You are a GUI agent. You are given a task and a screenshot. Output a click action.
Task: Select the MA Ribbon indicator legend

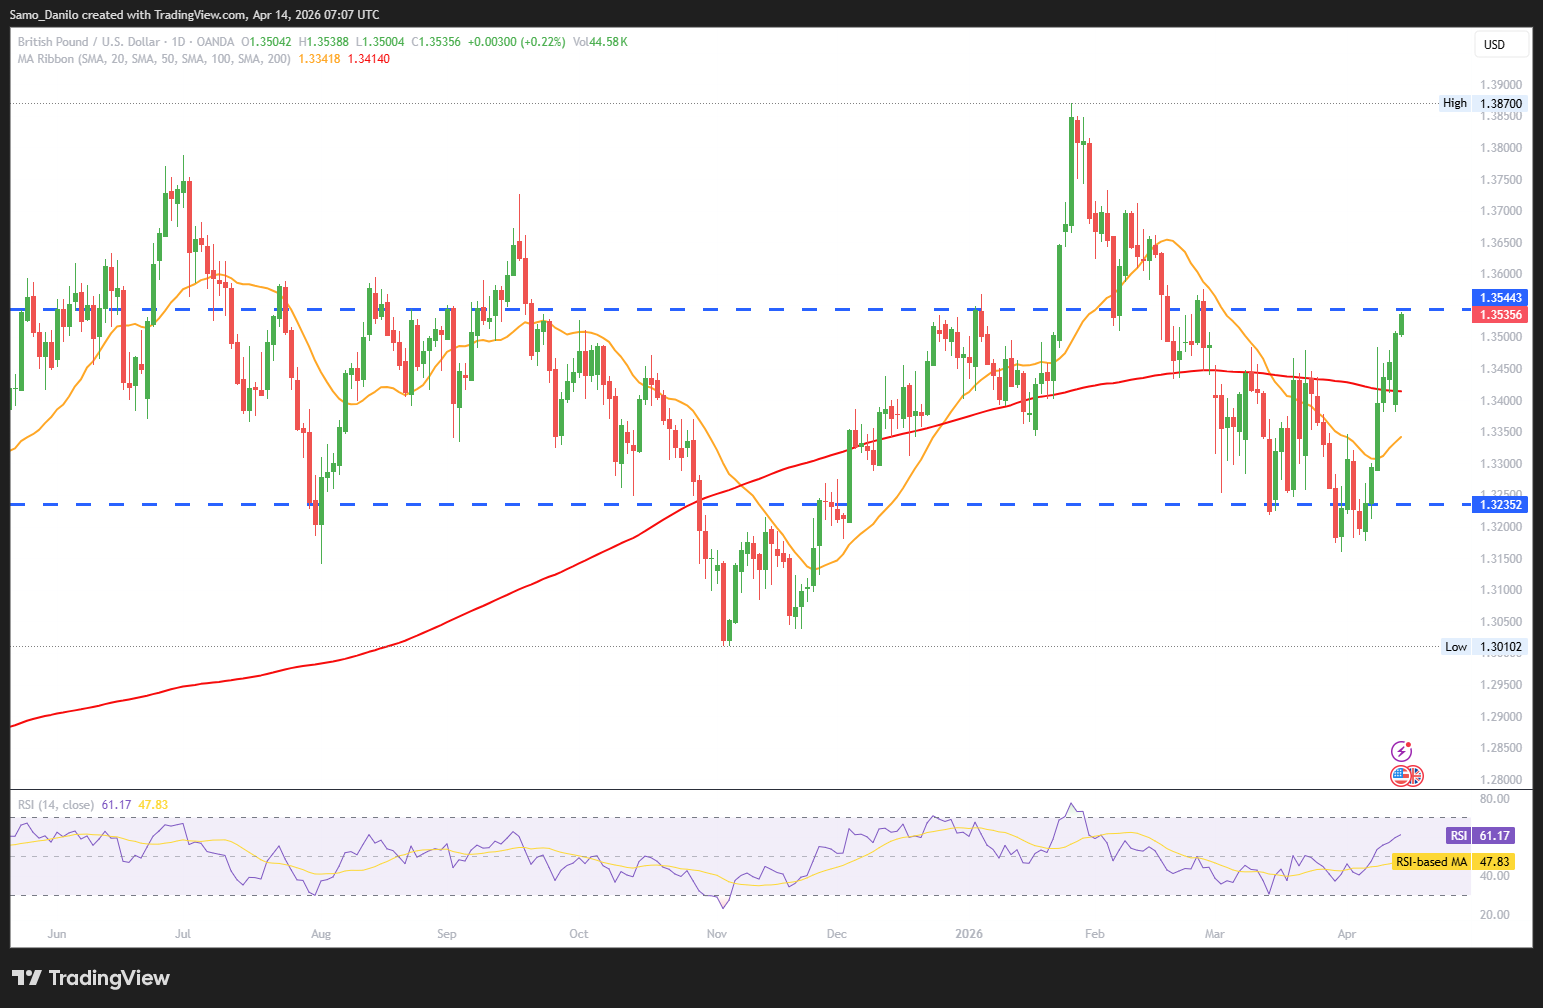pyautogui.click(x=154, y=59)
